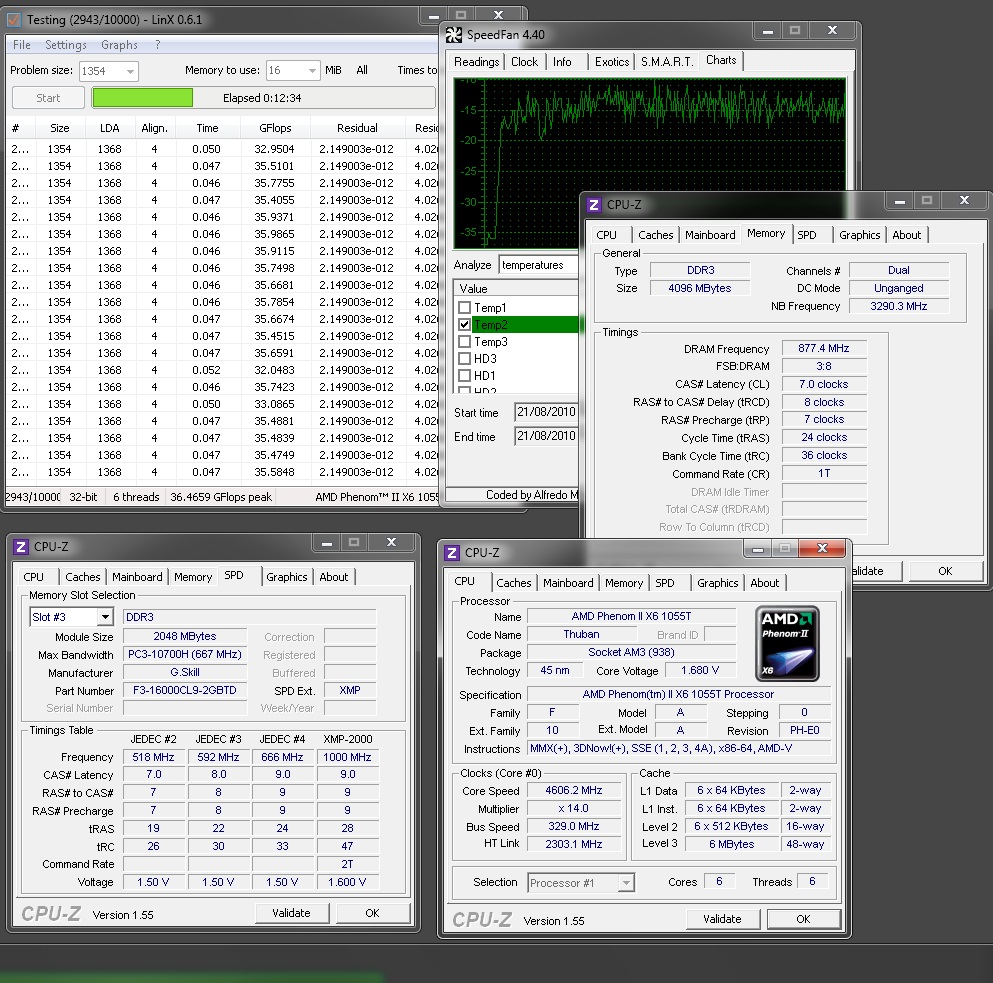Viewport: 993px width, 983px height.
Task: Click the F3-16000CL9-2GBTD part number value
Action: pyautogui.click(x=185, y=690)
